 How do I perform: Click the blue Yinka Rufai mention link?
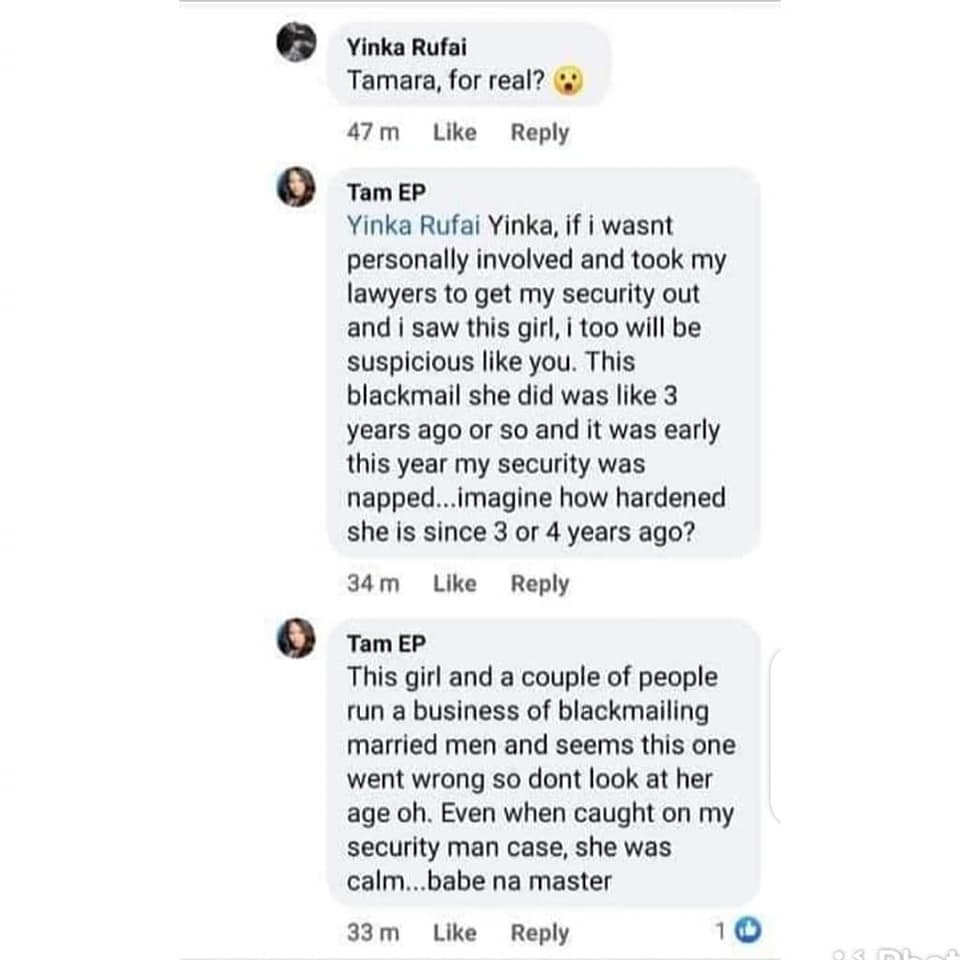pos(410,226)
